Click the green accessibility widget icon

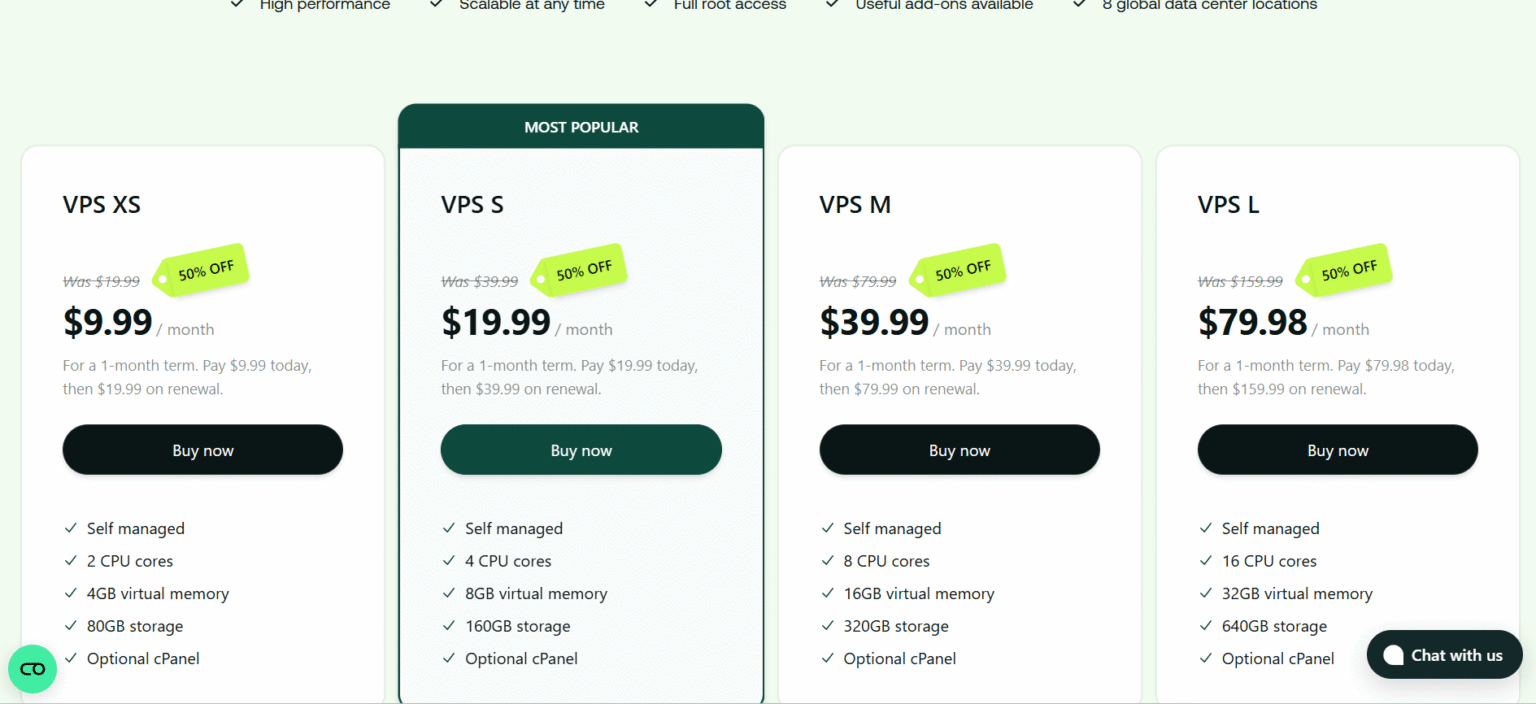[32, 669]
